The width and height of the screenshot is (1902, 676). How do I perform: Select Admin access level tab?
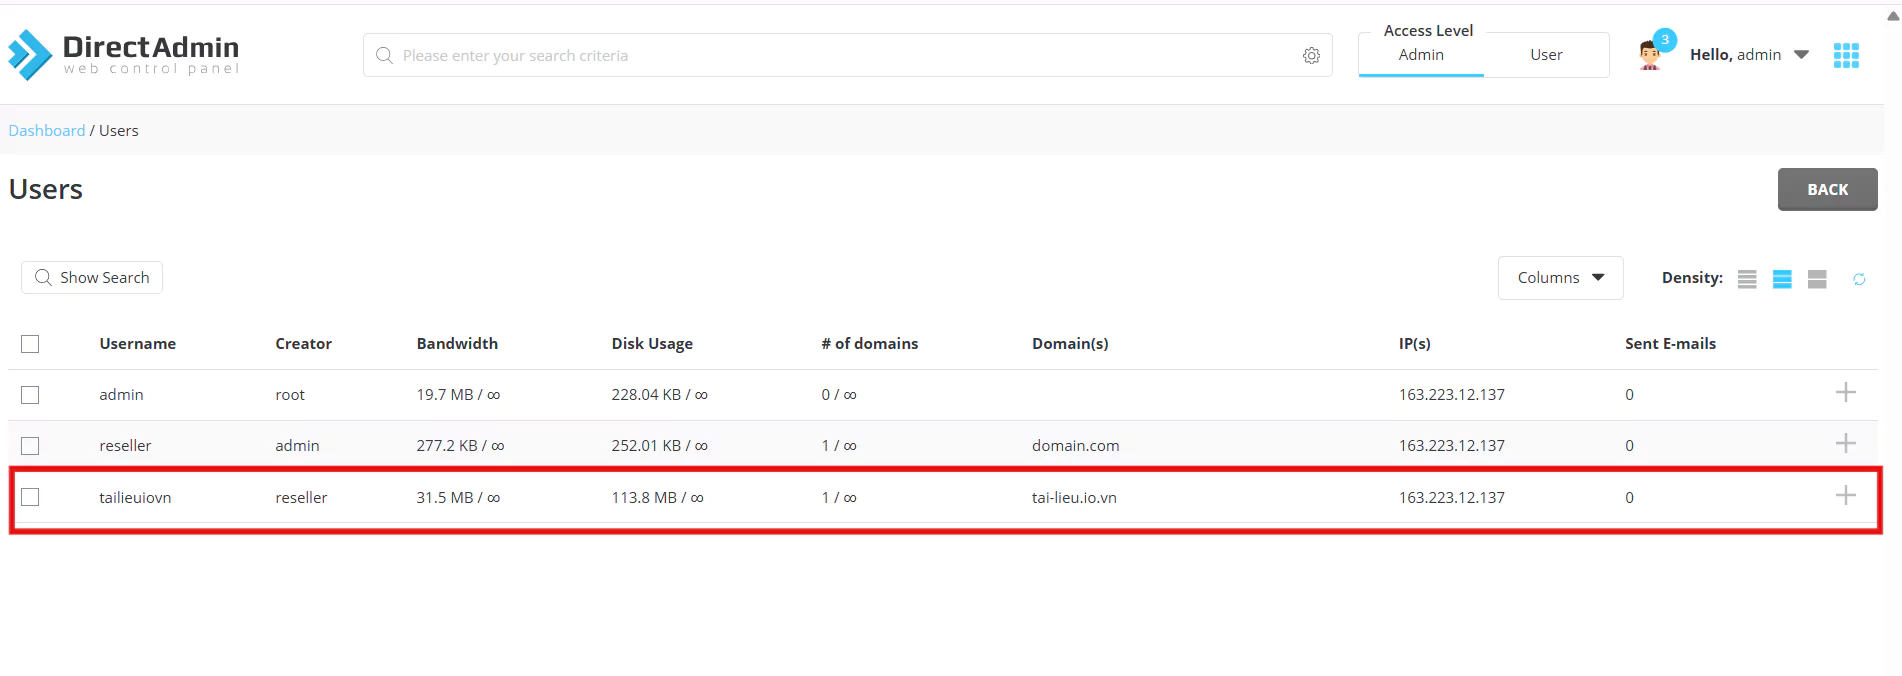coord(1420,55)
